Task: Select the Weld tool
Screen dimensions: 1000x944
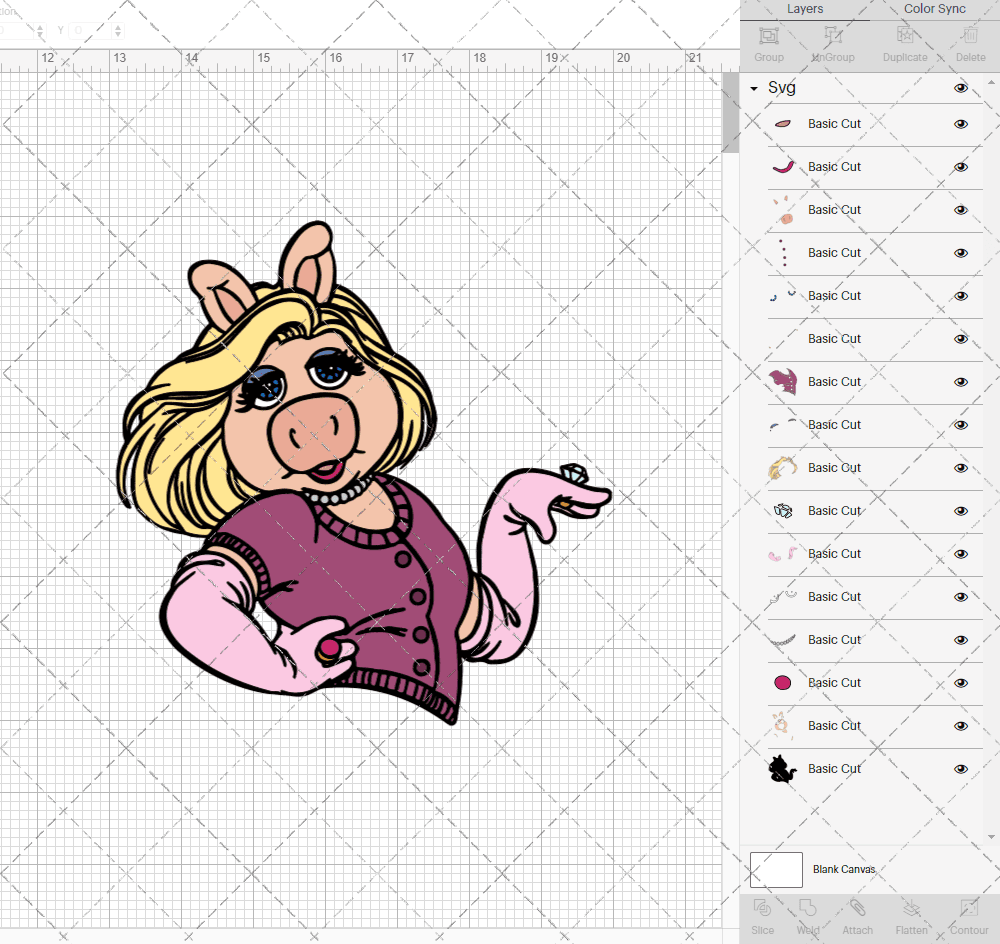Action: click(x=807, y=908)
